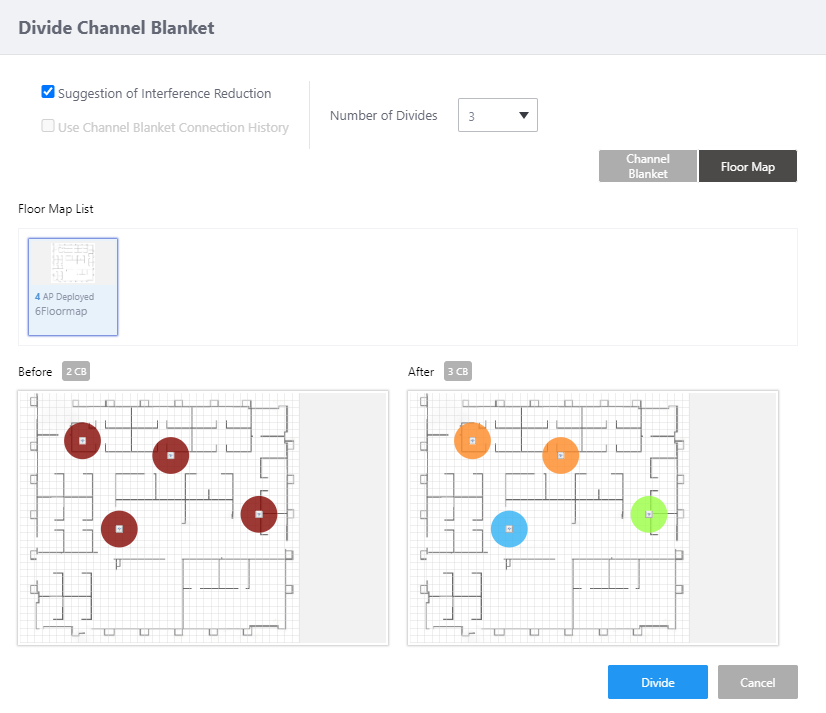Select the left orange AP in After map
The height and width of the screenshot is (713, 826).
tap(473, 440)
